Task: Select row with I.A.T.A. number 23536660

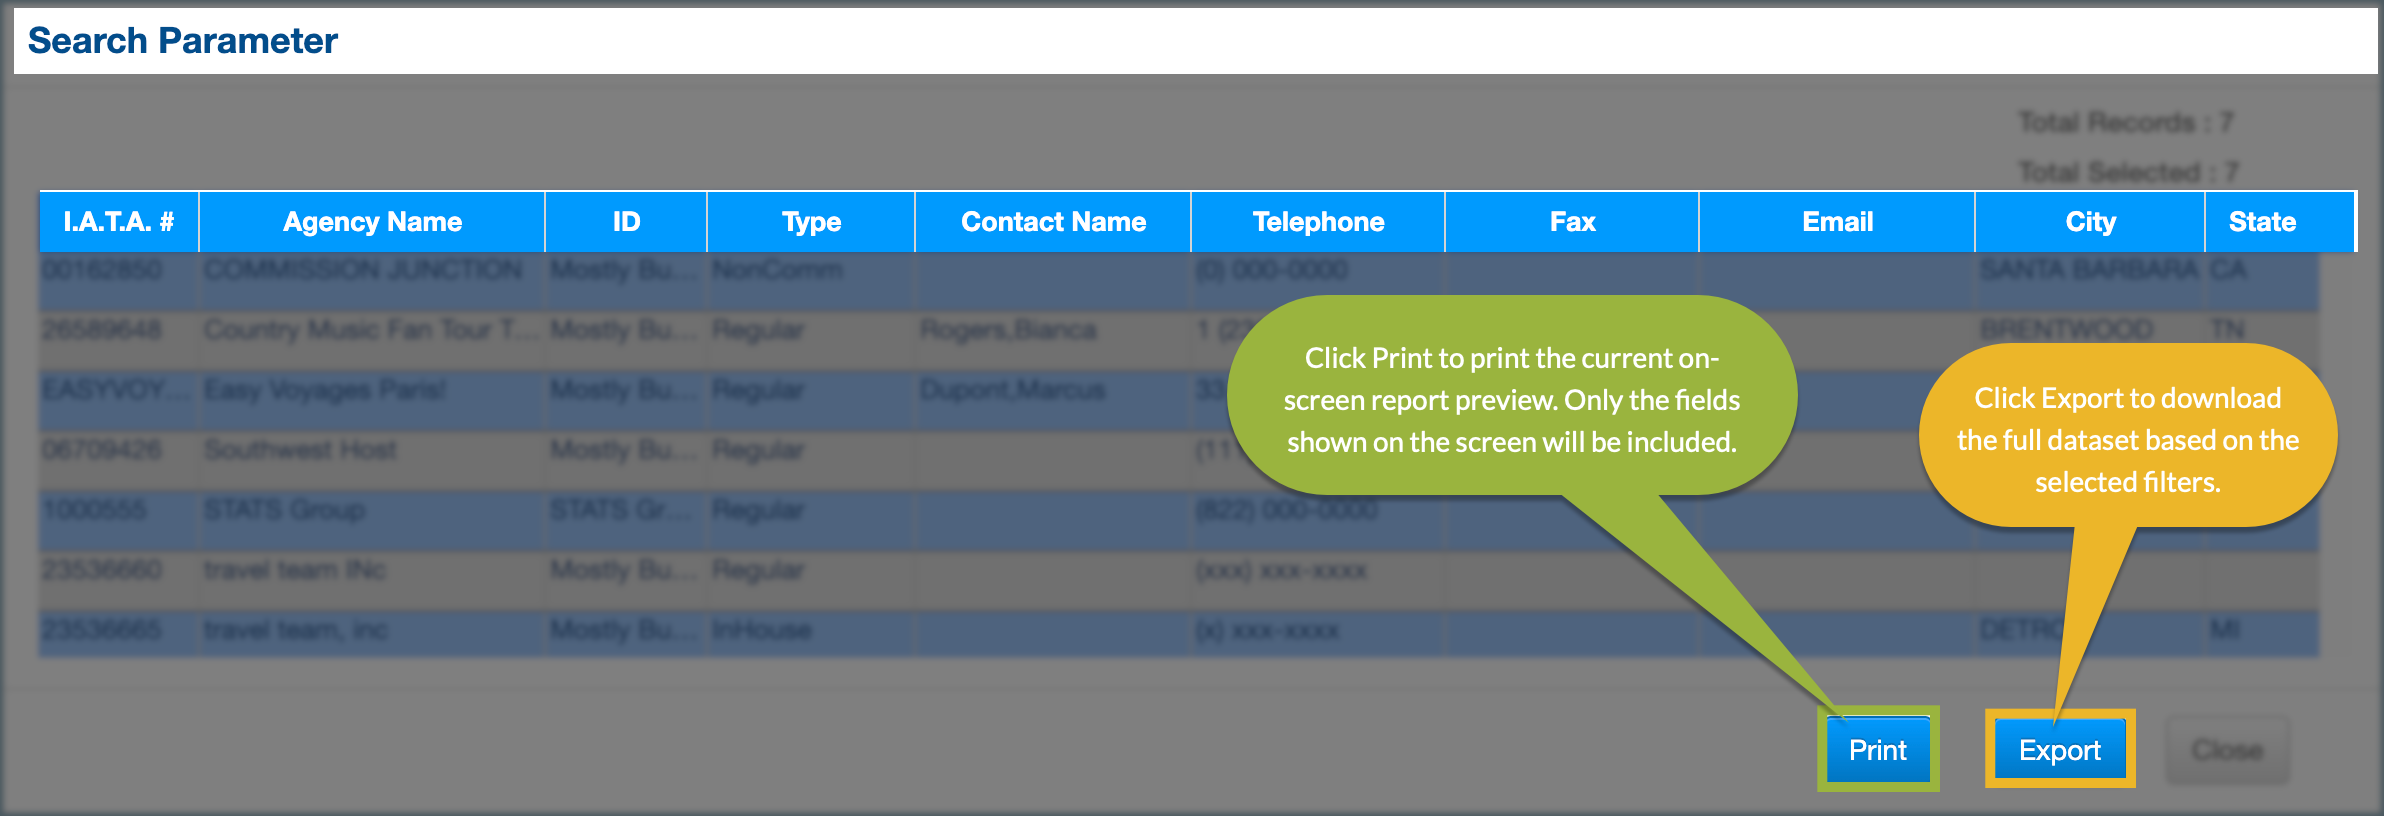Action: [102, 571]
